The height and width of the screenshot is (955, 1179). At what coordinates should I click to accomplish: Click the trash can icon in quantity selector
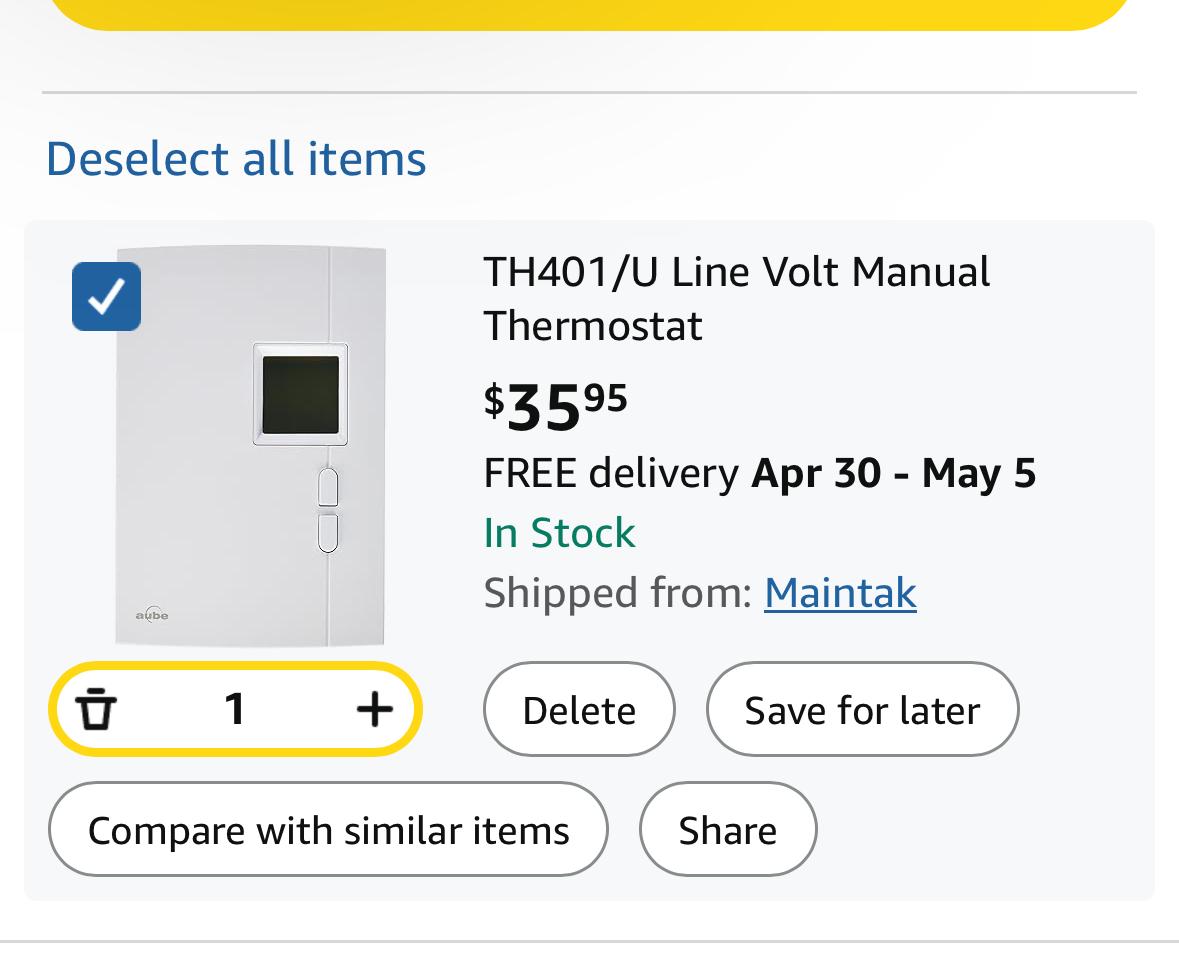tap(96, 708)
